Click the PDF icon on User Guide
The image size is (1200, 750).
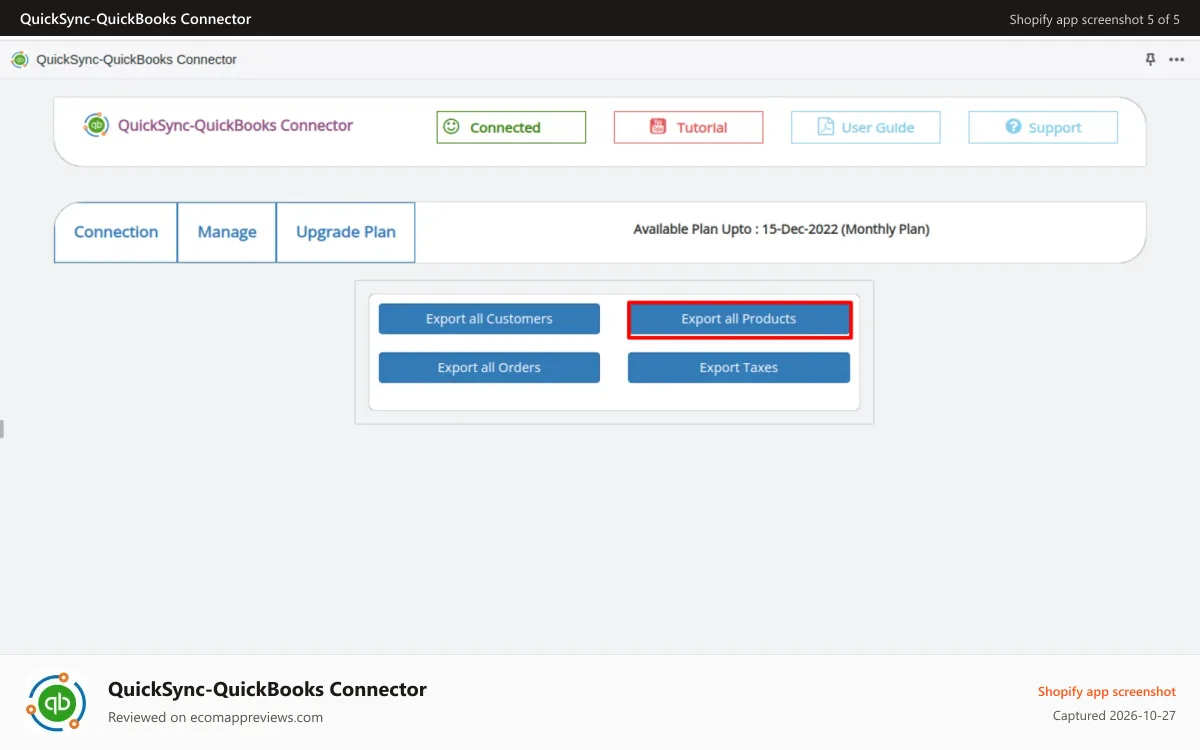(x=825, y=127)
